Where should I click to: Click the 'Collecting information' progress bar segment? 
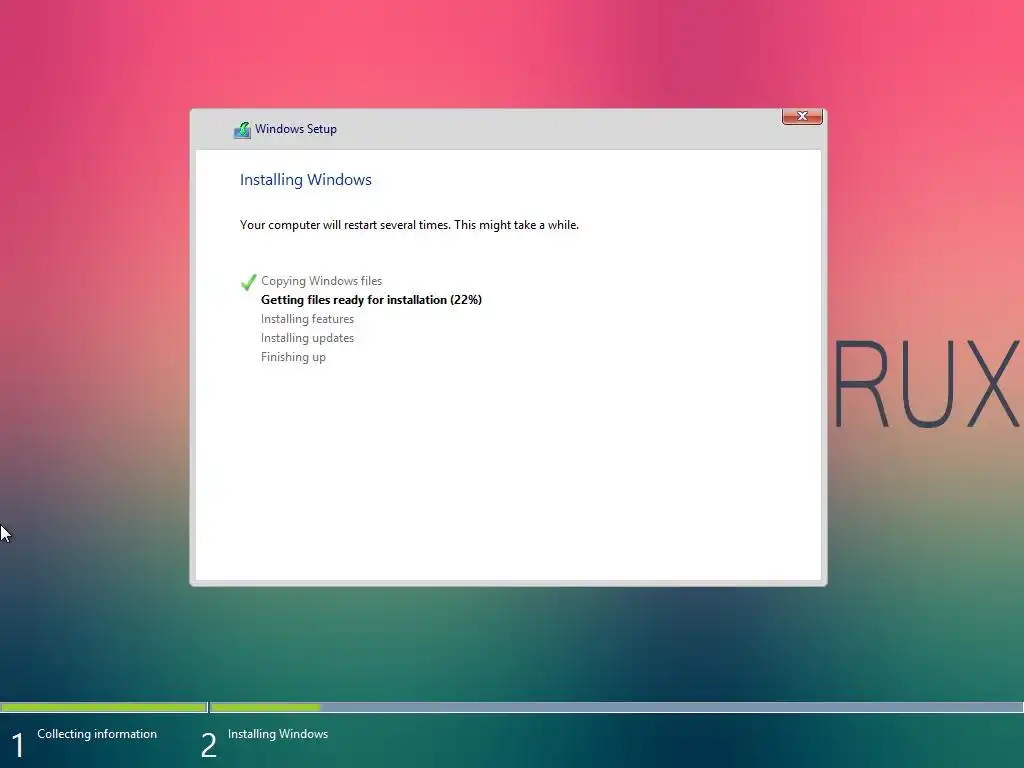click(x=104, y=707)
